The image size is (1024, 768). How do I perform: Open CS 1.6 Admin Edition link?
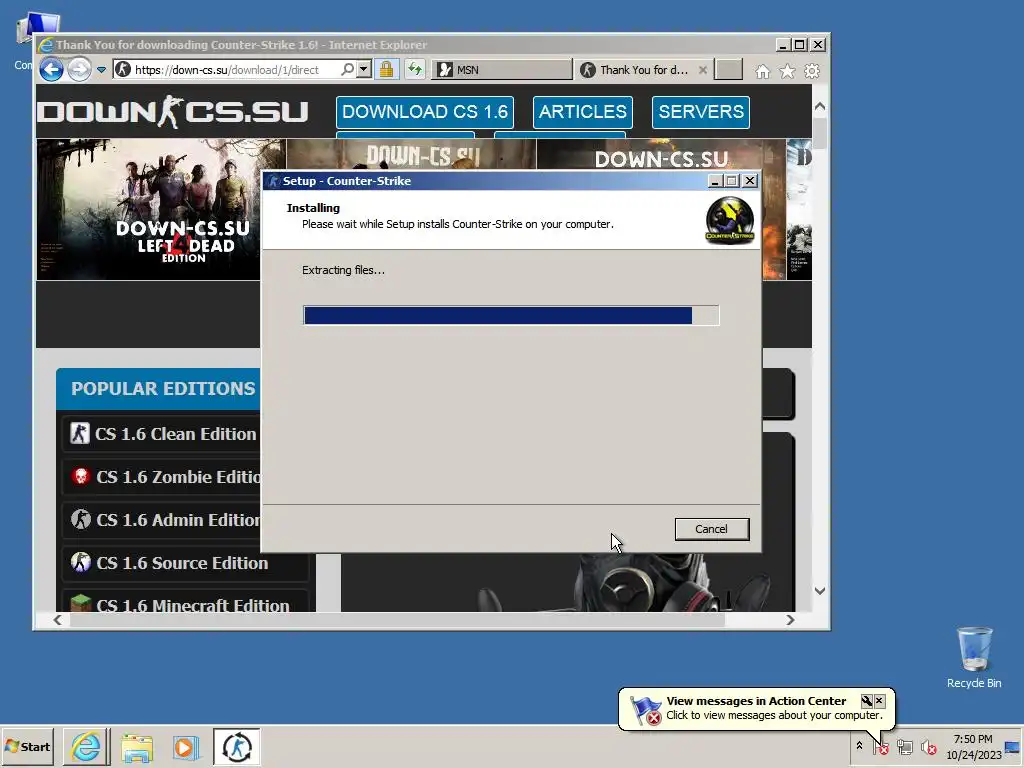tap(178, 520)
